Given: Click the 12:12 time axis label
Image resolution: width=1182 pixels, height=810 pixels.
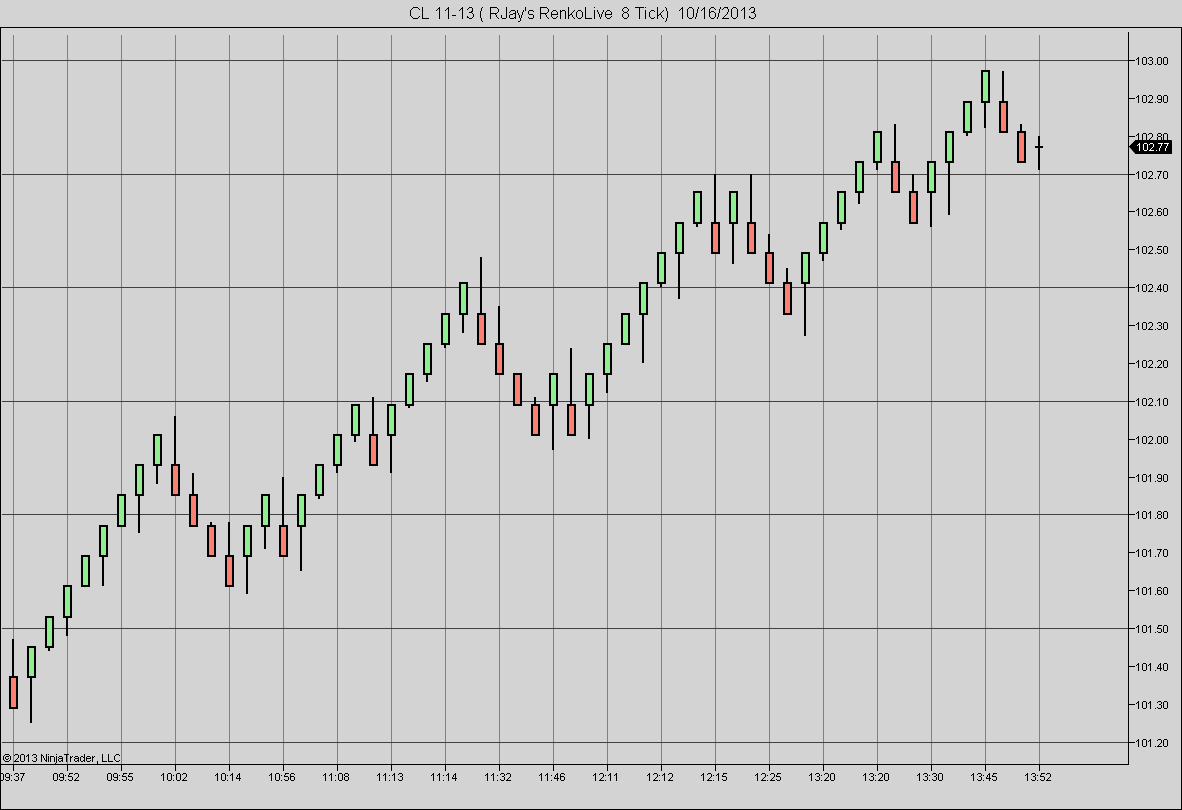Looking at the screenshot, I should (x=660, y=777).
